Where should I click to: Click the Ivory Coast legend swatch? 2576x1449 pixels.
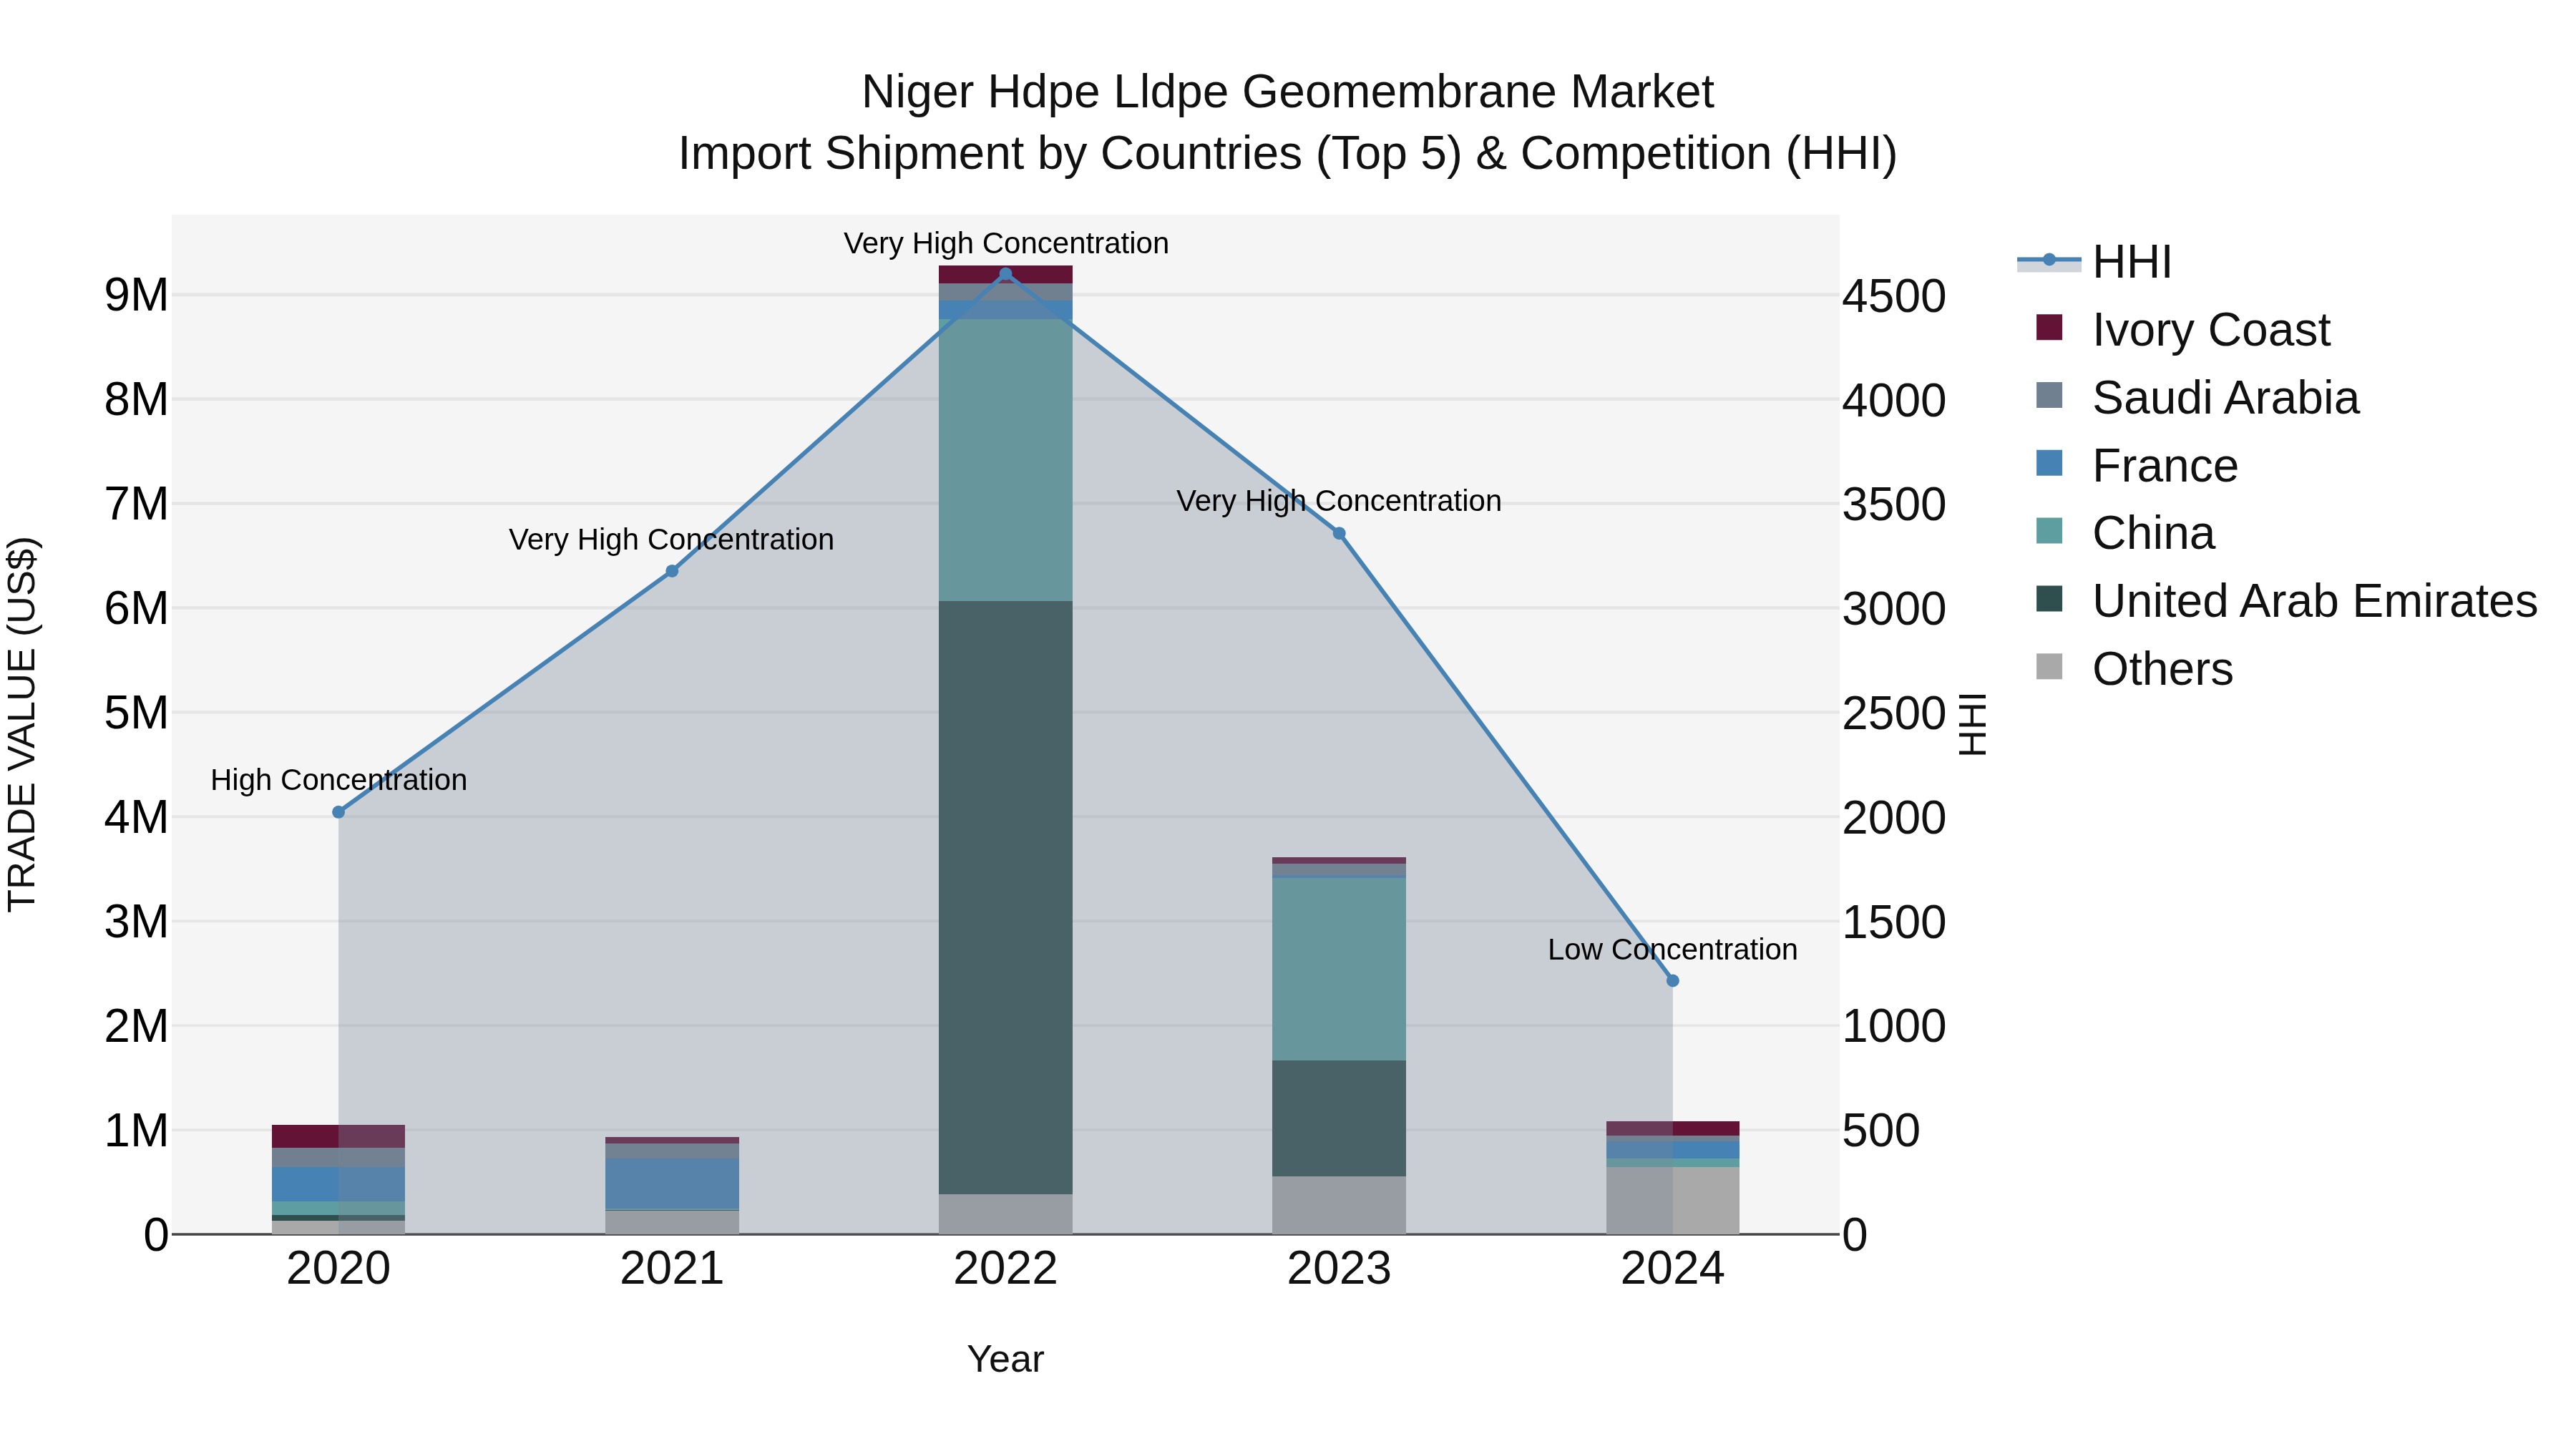point(2049,328)
